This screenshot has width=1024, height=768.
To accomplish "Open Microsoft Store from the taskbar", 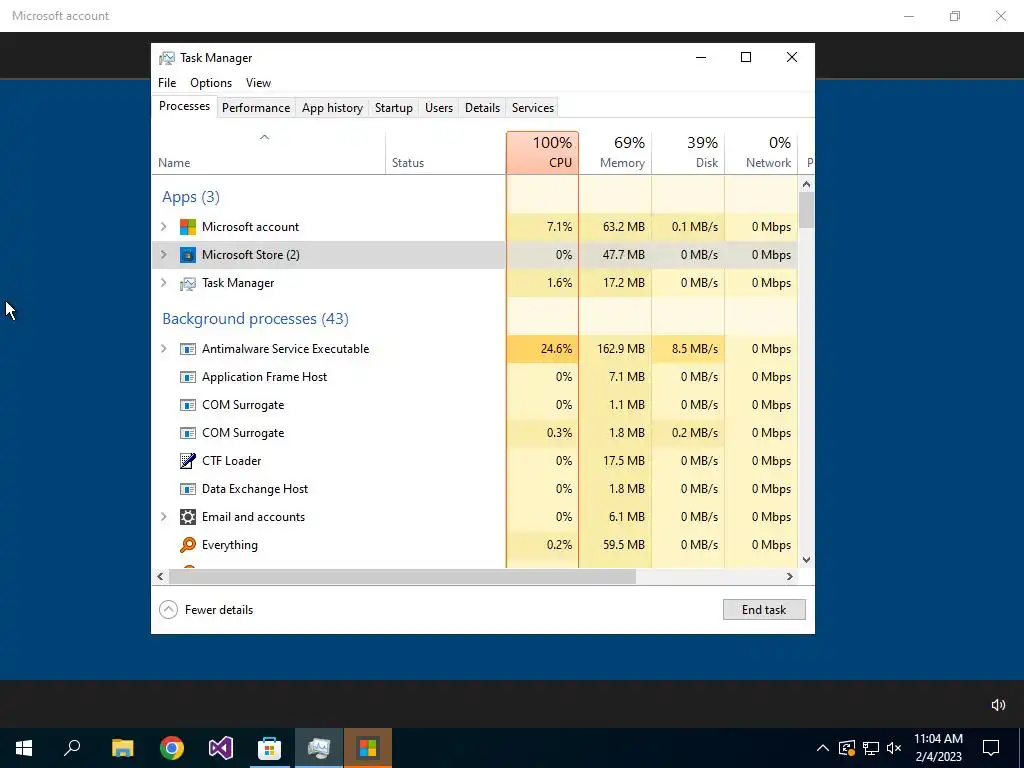I will tap(269, 748).
